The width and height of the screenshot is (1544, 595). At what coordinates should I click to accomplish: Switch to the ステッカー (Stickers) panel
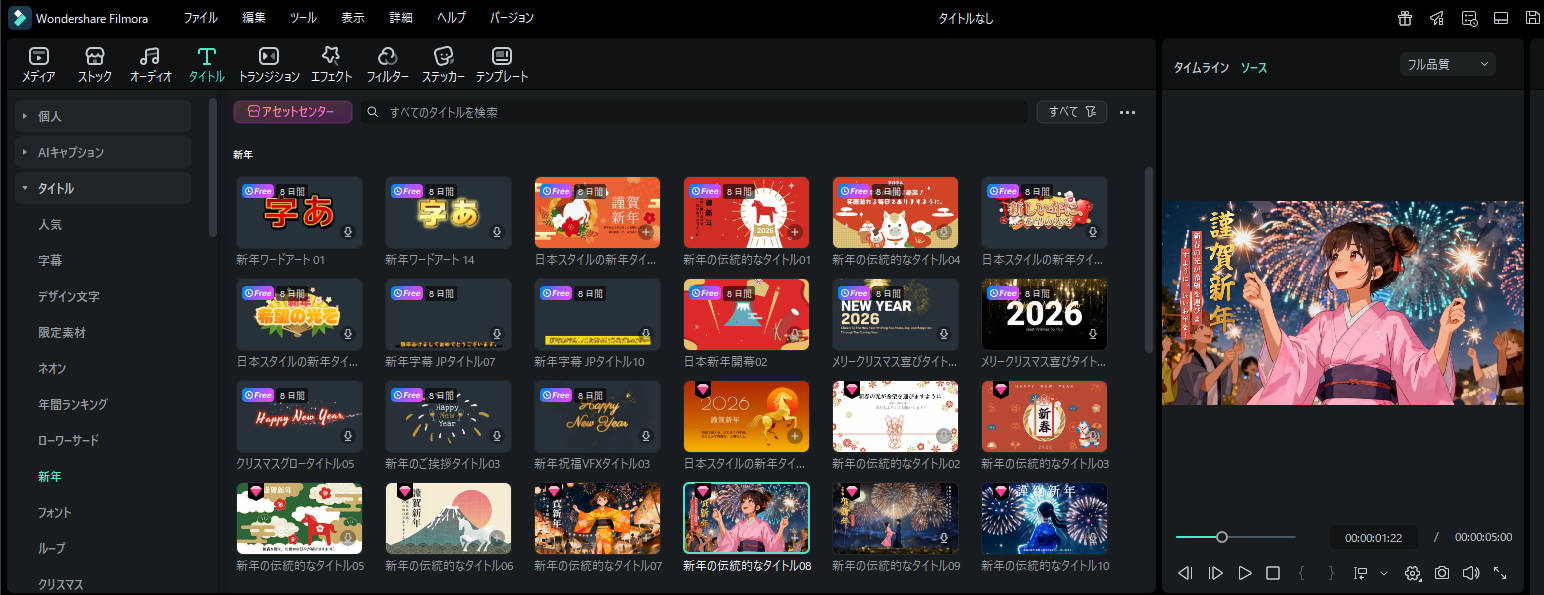coord(443,65)
